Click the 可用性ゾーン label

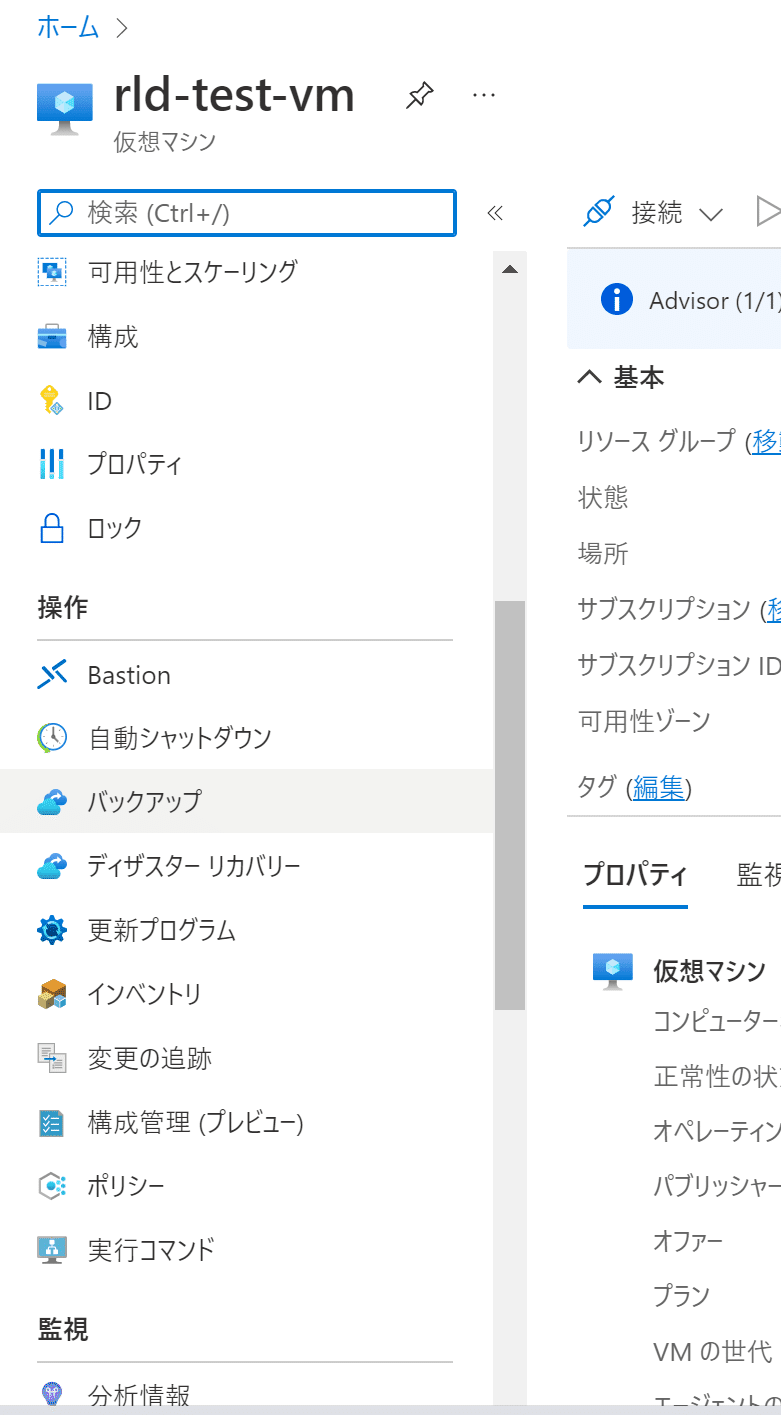pyautogui.click(x=645, y=720)
